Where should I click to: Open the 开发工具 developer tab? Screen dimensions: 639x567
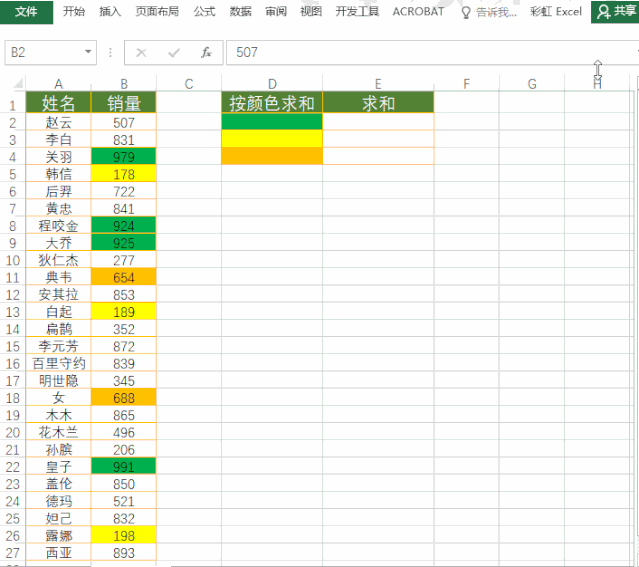357,11
